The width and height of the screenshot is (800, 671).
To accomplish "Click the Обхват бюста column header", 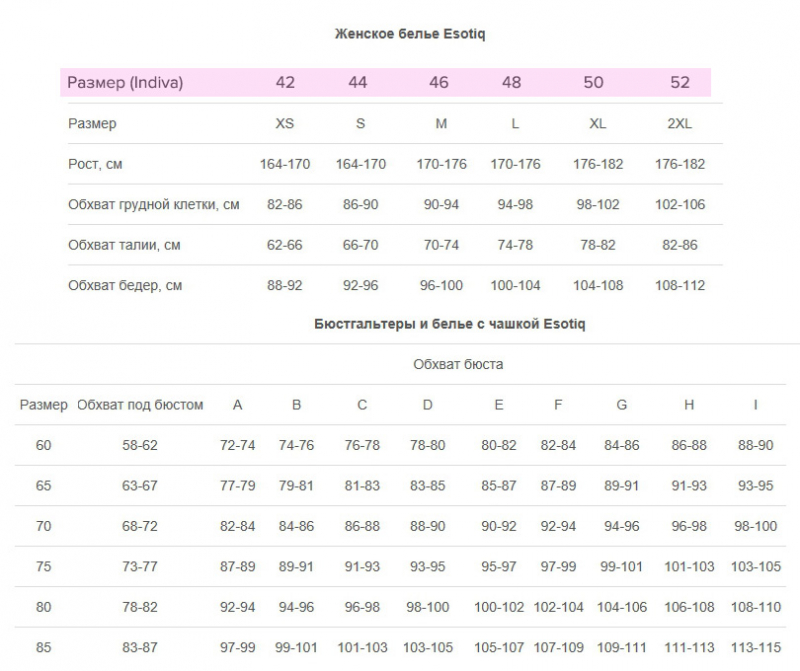I will (x=458, y=364).
